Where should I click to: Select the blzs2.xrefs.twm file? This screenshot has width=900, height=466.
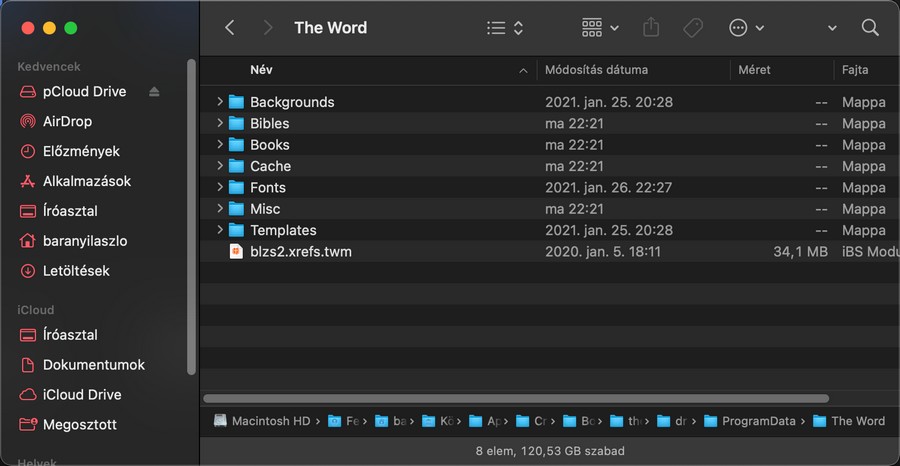301,251
